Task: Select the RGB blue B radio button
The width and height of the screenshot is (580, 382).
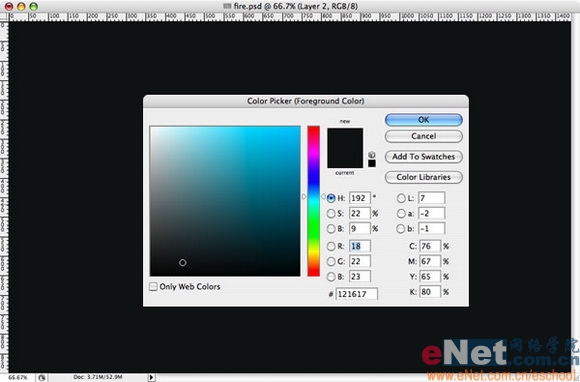Action: [331, 277]
